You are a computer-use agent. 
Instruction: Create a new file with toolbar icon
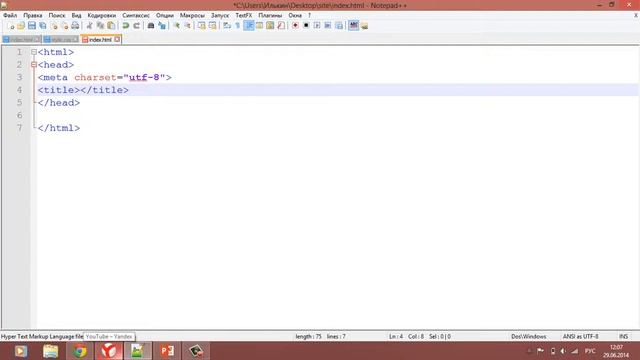pyautogui.click(x=11, y=26)
